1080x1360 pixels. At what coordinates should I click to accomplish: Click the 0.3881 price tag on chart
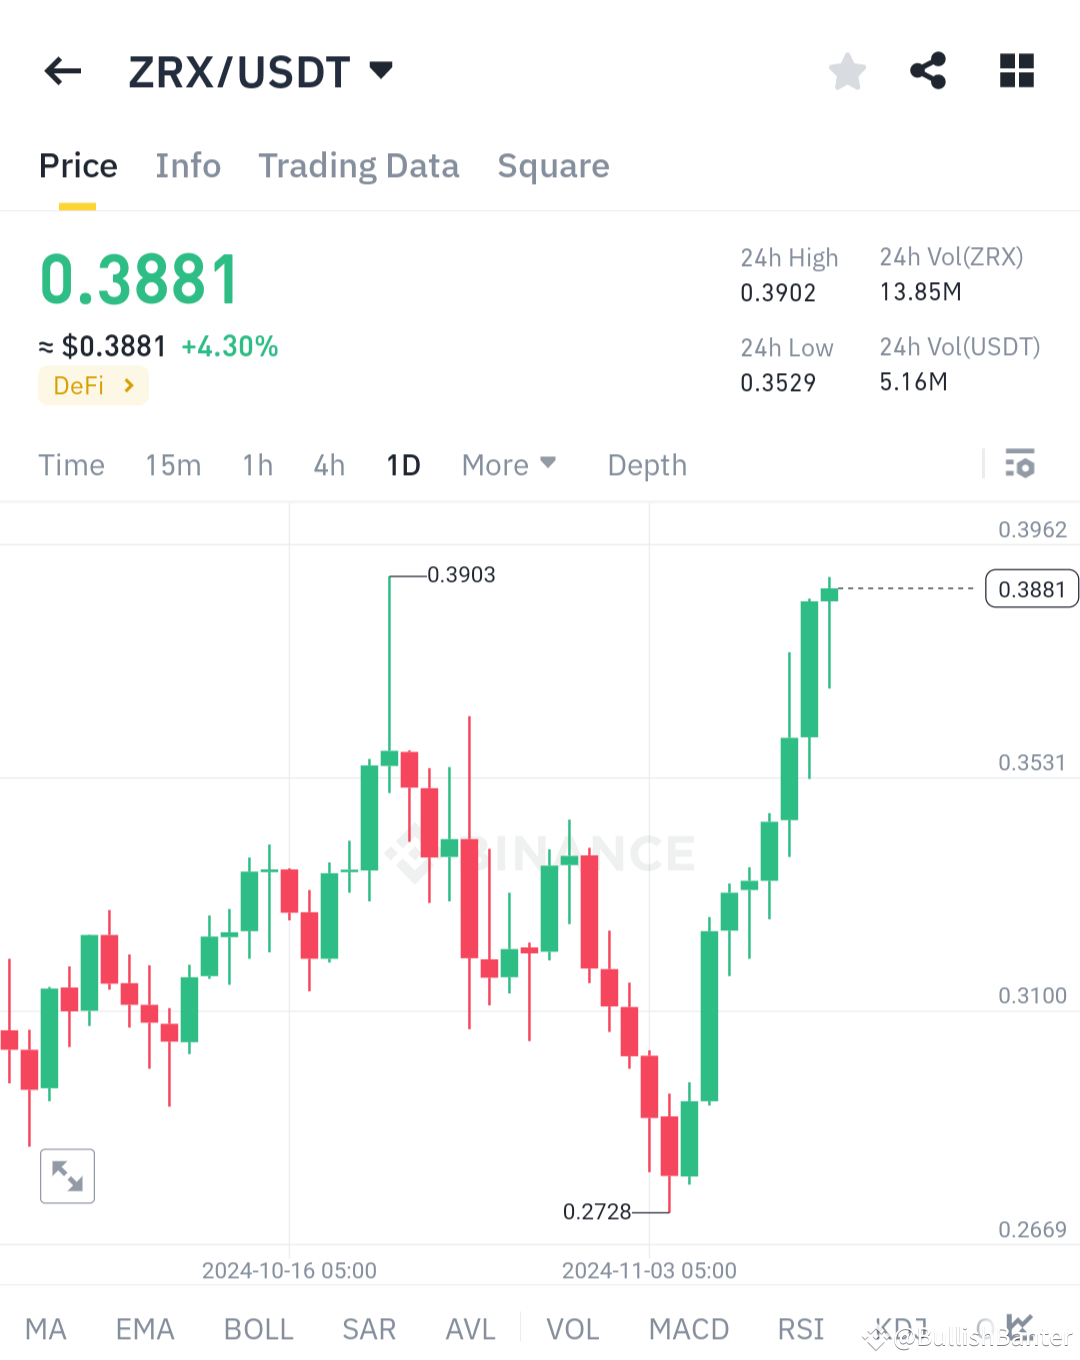click(1031, 589)
